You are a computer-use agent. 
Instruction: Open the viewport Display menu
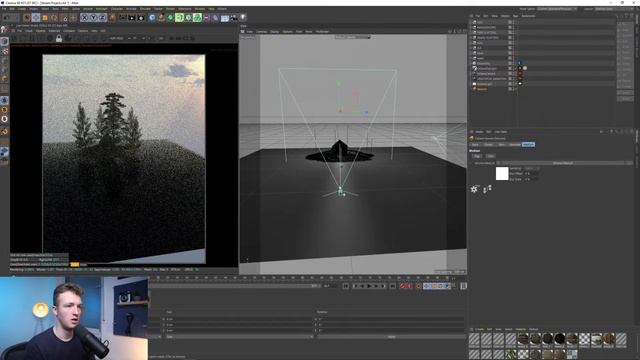point(274,31)
